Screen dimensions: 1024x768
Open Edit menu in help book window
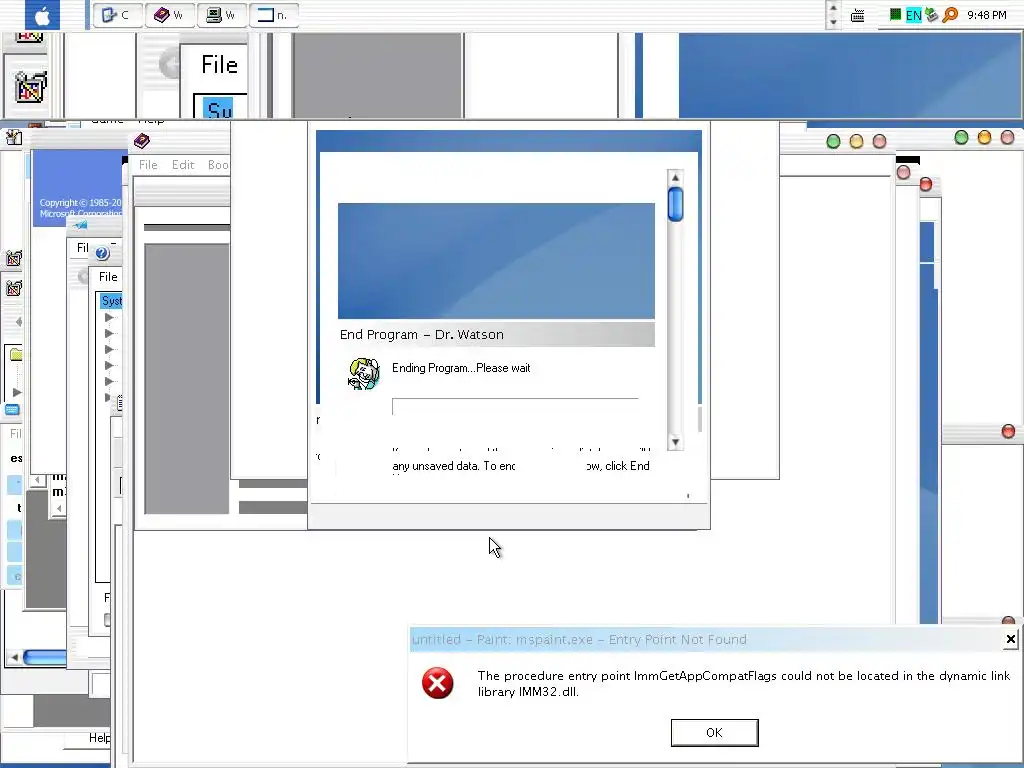[183, 165]
